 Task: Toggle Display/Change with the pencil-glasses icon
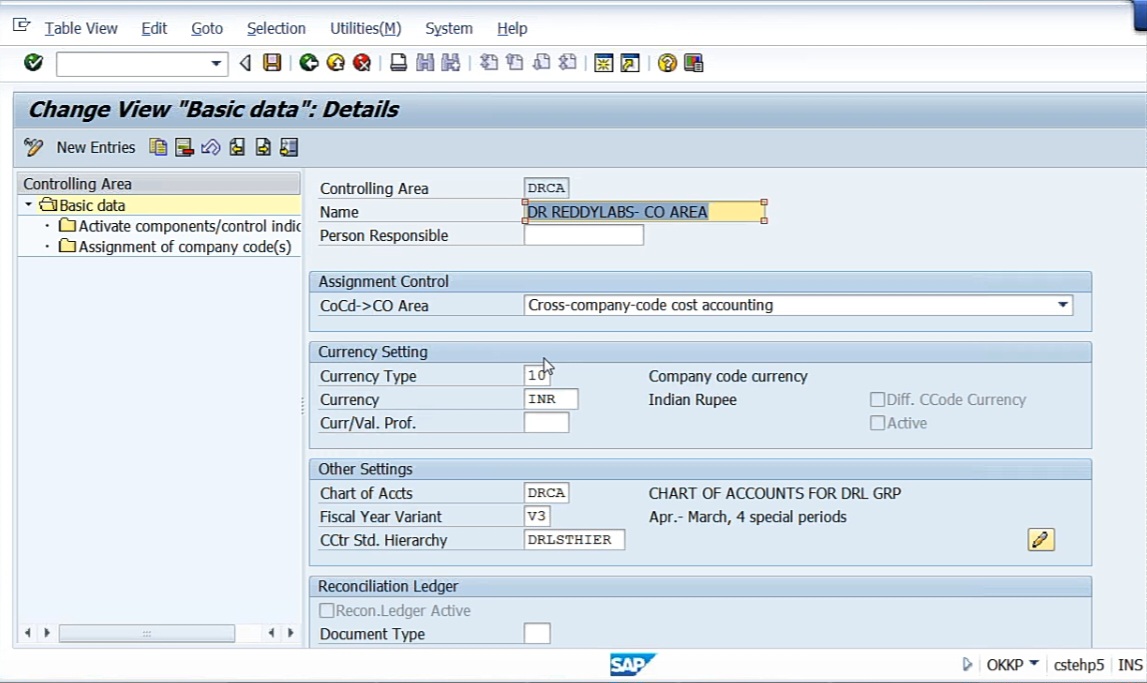(x=33, y=147)
